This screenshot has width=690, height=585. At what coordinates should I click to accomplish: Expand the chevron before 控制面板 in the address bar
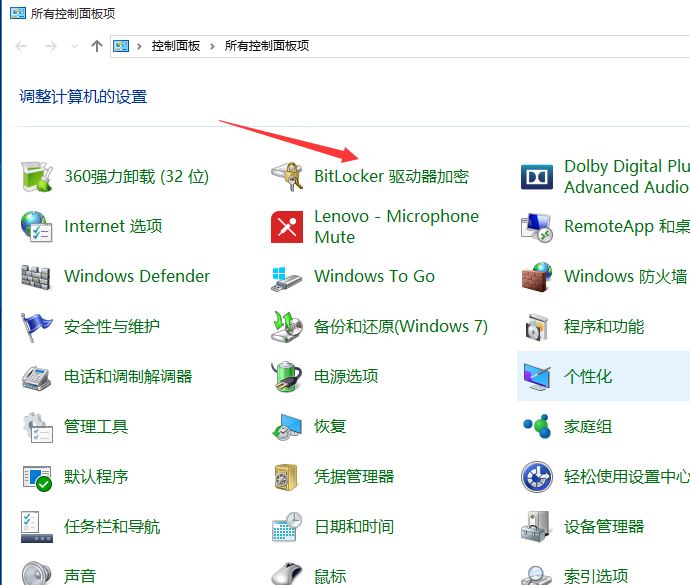[x=139, y=46]
